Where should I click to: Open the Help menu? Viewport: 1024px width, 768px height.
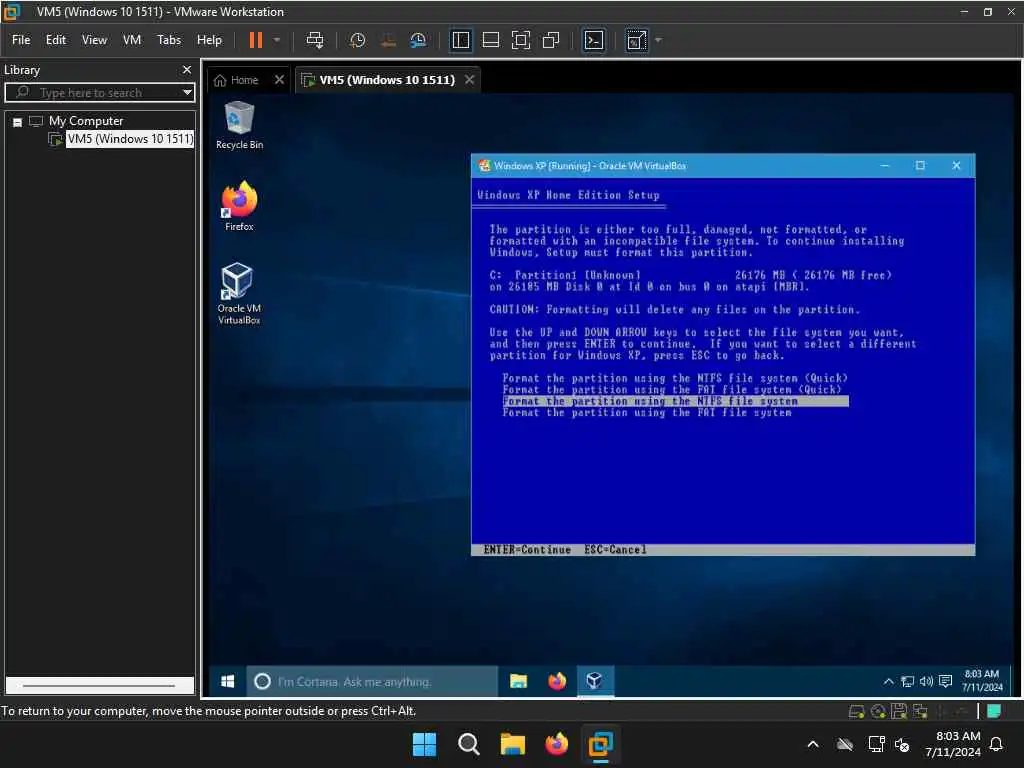pos(209,40)
